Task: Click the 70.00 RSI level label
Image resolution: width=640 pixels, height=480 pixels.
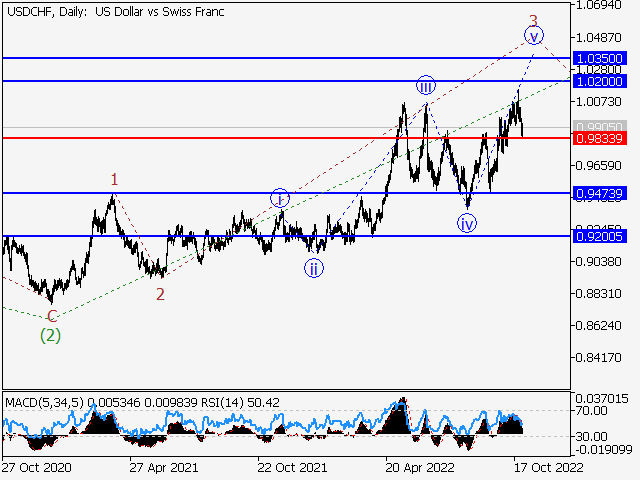Action: pos(592,411)
